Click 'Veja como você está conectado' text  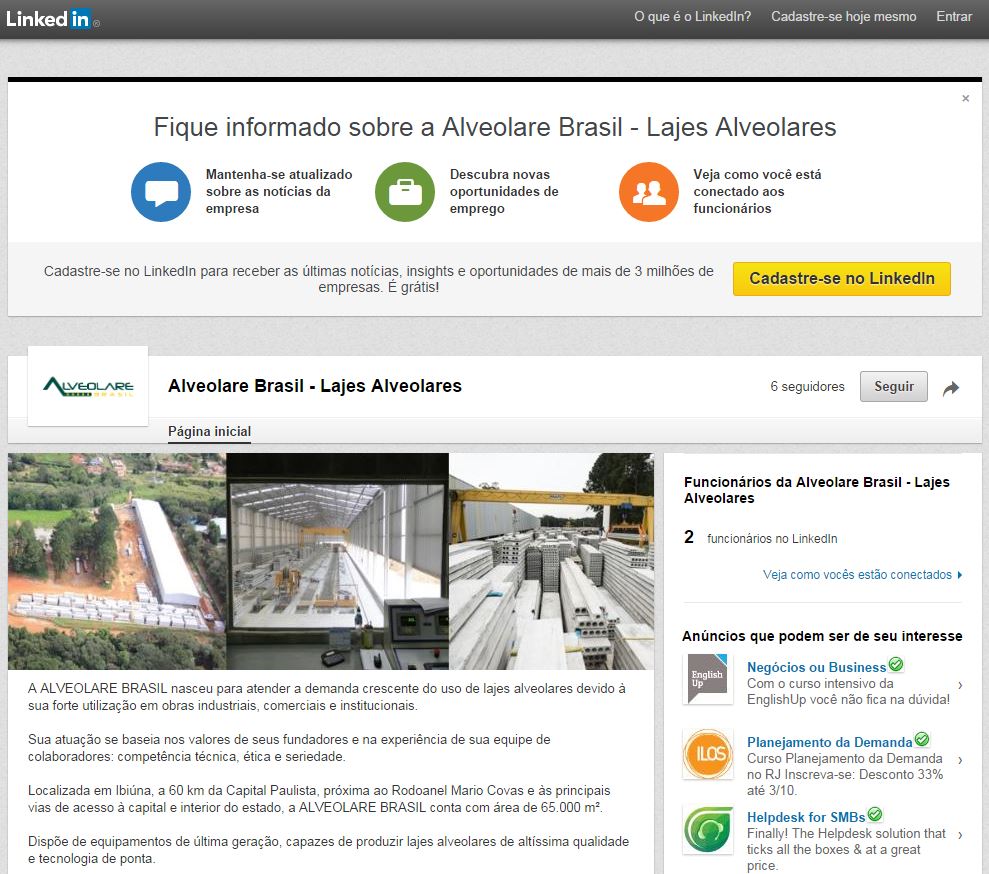point(757,192)
